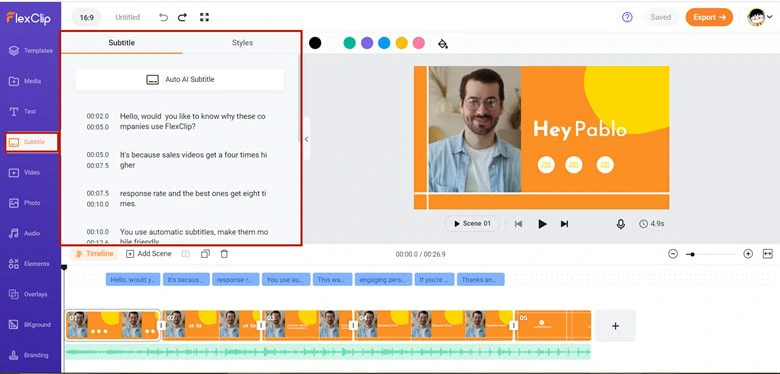Collapse the subtitle side panel arrow
The width and height of the screenshot is (780, 374).
tap(306, 139)
